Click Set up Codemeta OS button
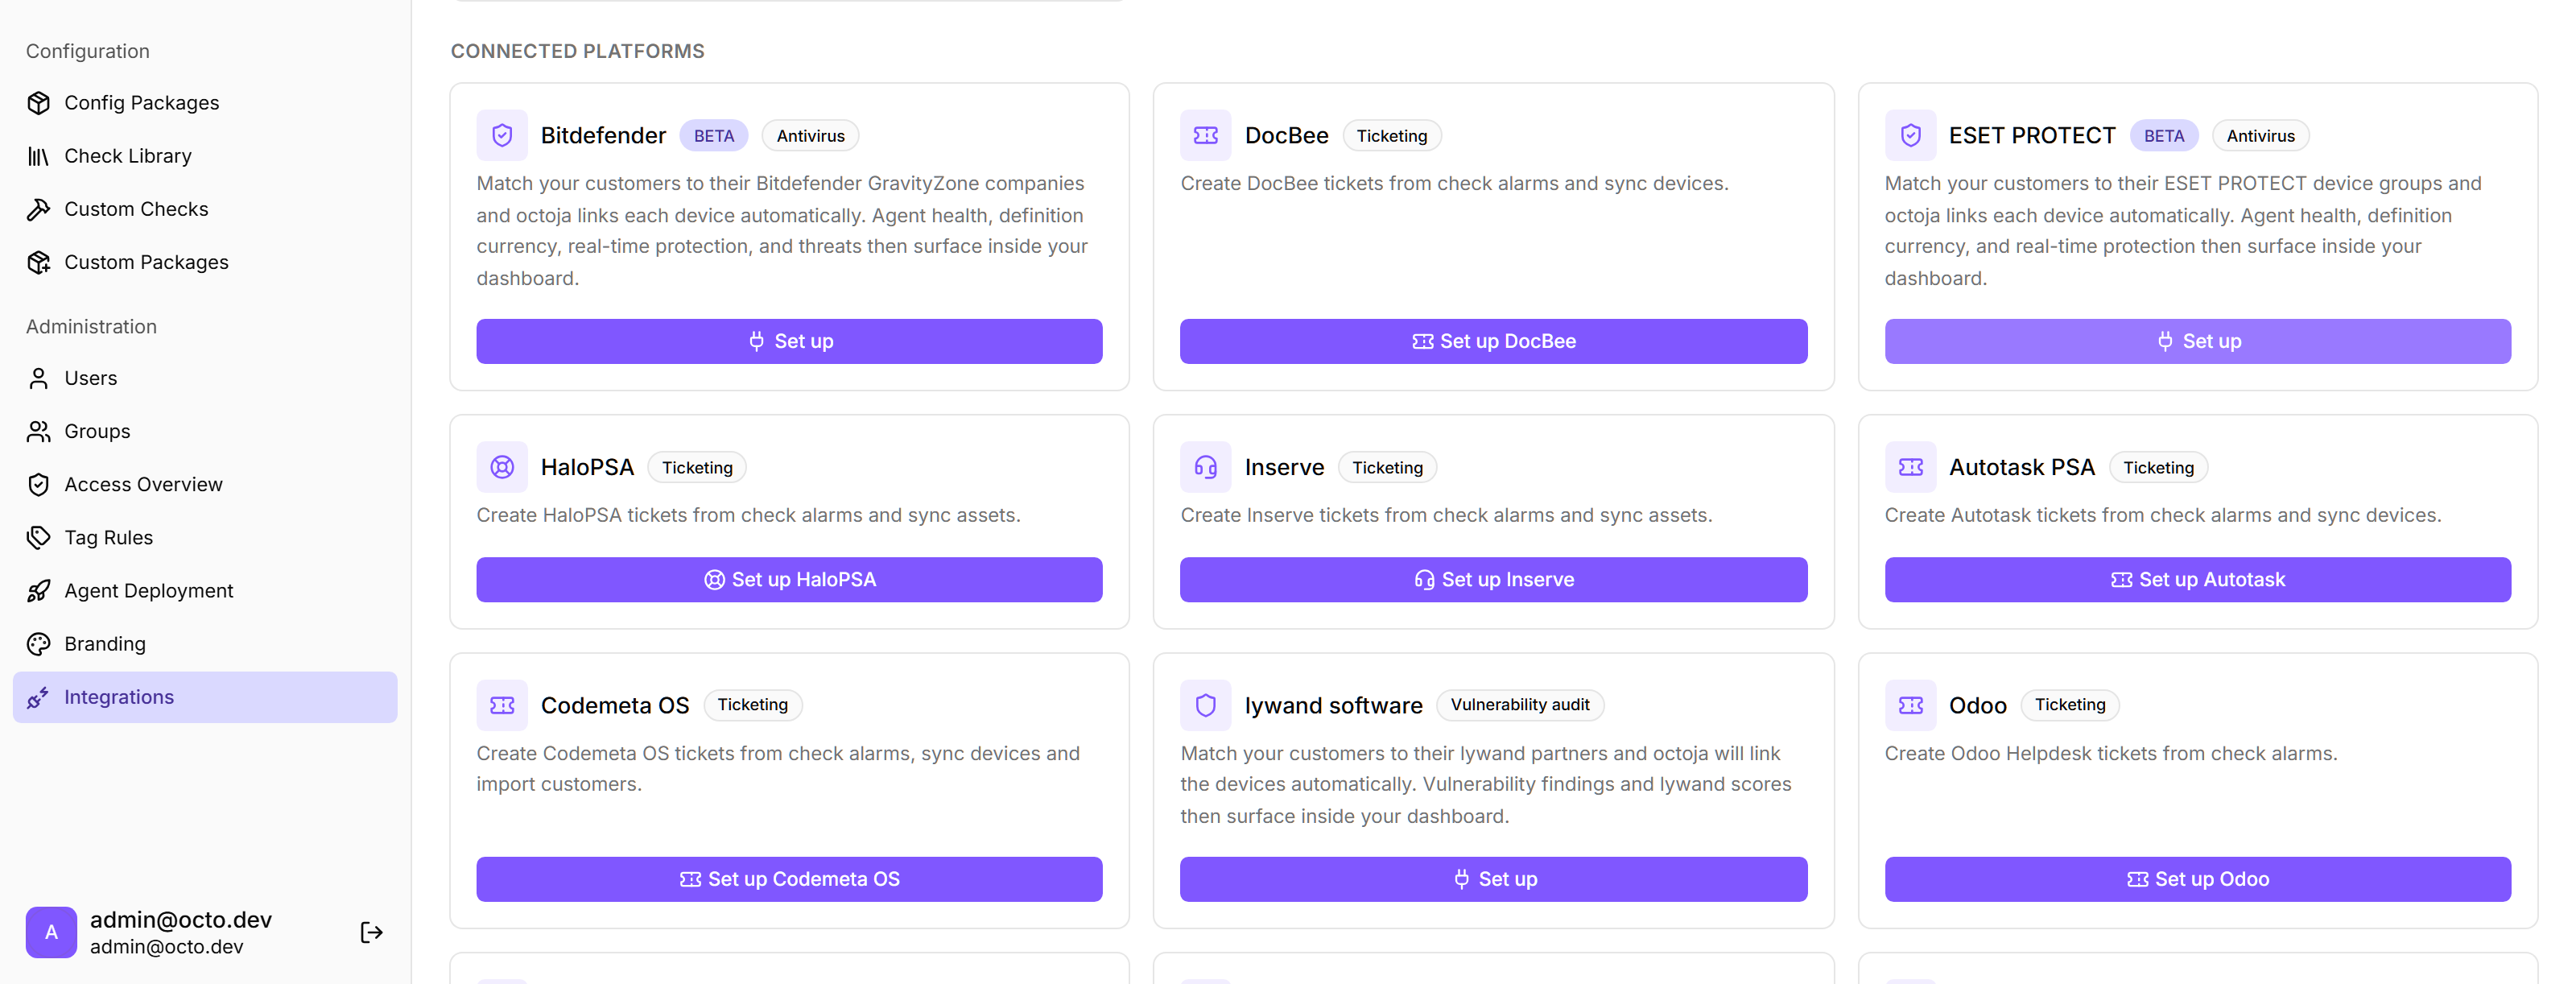2576x984 pixels. pyautogui.click(x=789, y=879)
